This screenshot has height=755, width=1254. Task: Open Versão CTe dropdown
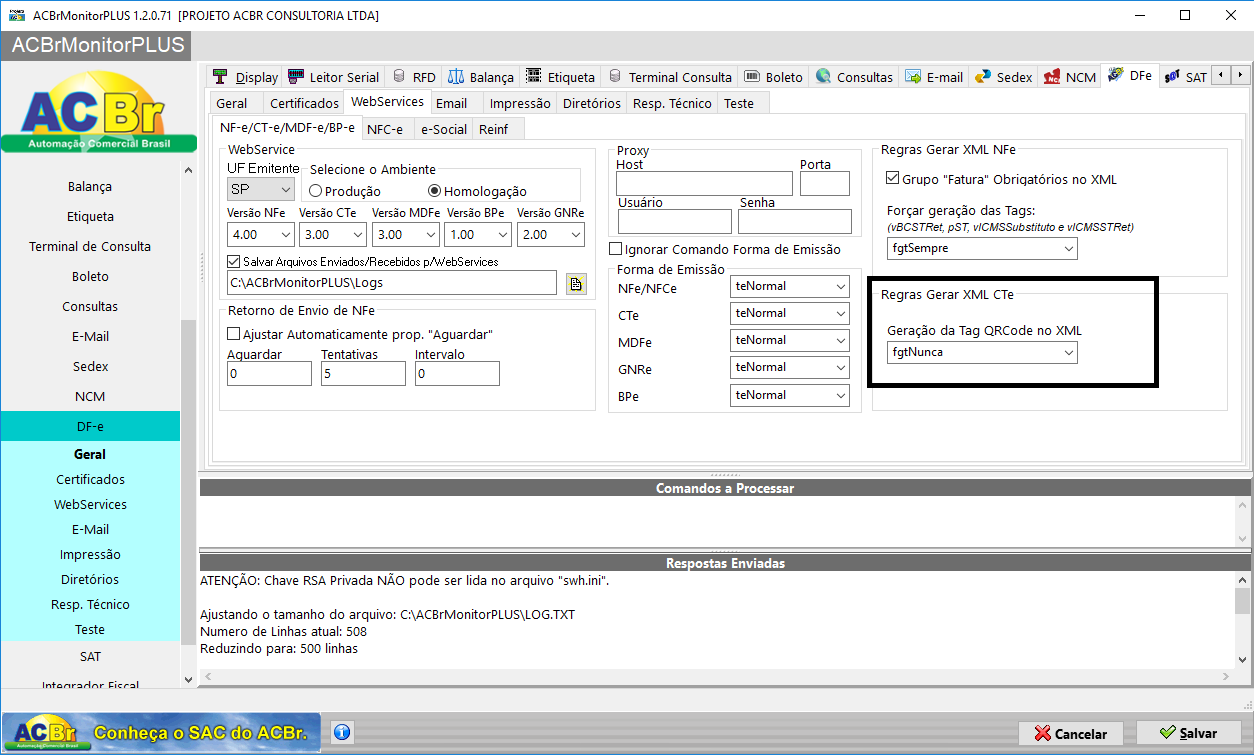point(333,234)
